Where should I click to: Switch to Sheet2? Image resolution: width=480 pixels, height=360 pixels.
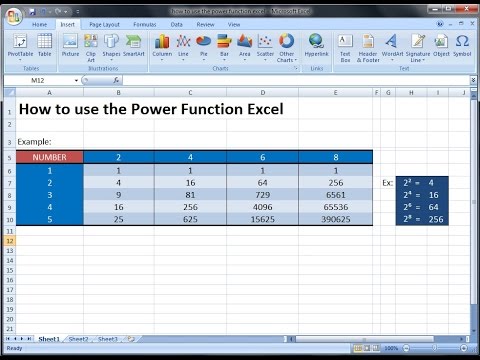pos(79,339)
